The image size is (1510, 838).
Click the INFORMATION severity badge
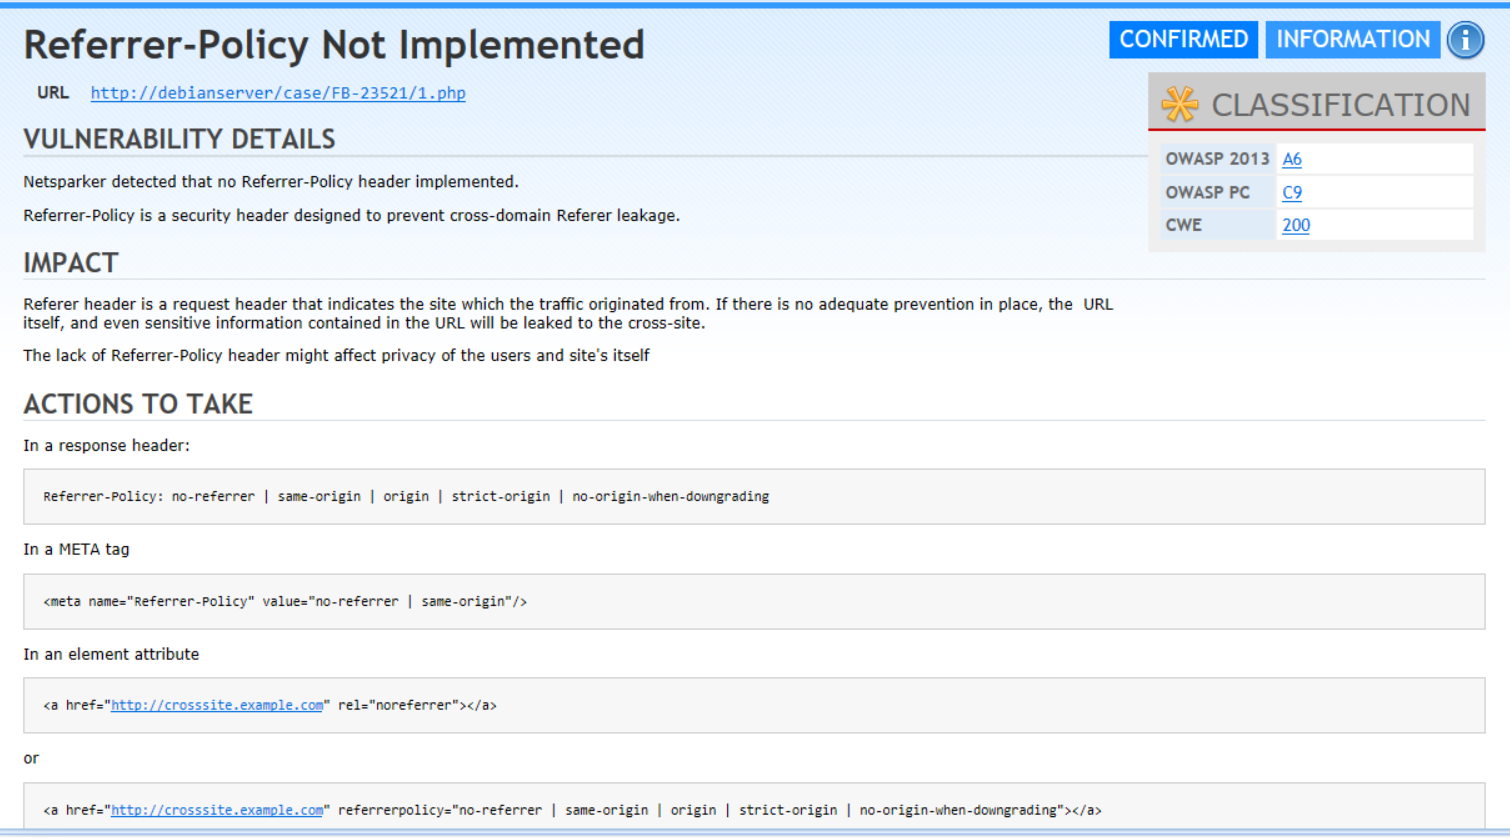coord(1352,39)
